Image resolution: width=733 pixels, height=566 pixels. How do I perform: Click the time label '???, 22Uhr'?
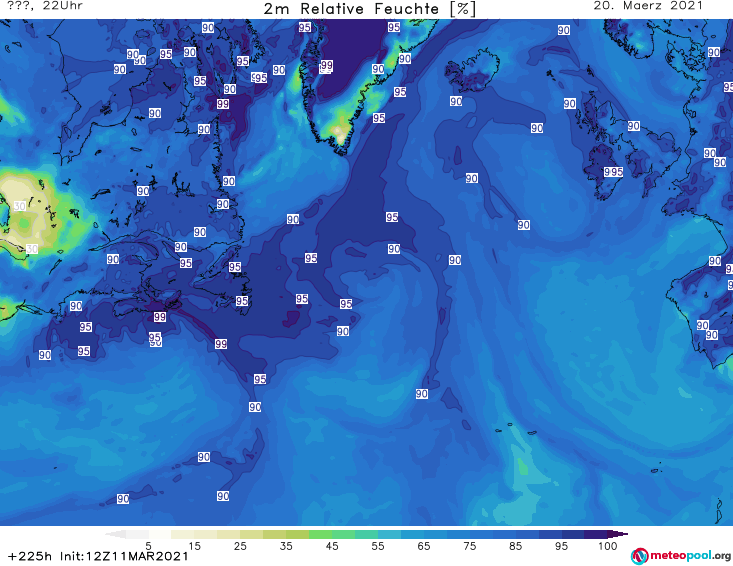coord(45,6)
